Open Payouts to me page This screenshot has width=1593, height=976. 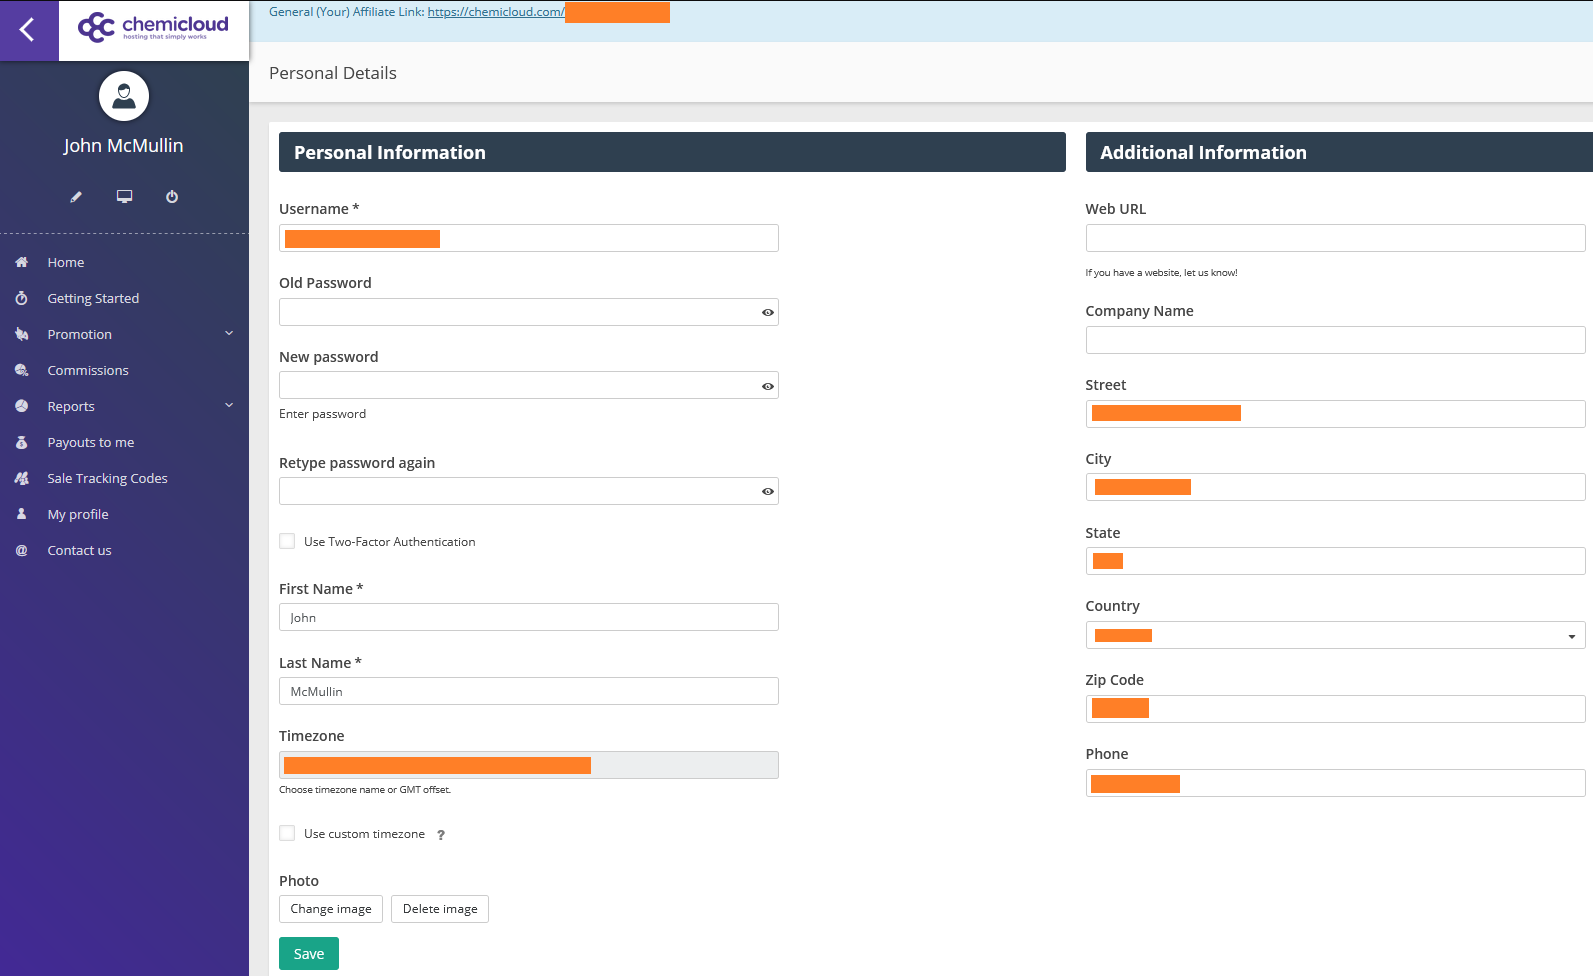pyautogui.click(x=91, y=442)
